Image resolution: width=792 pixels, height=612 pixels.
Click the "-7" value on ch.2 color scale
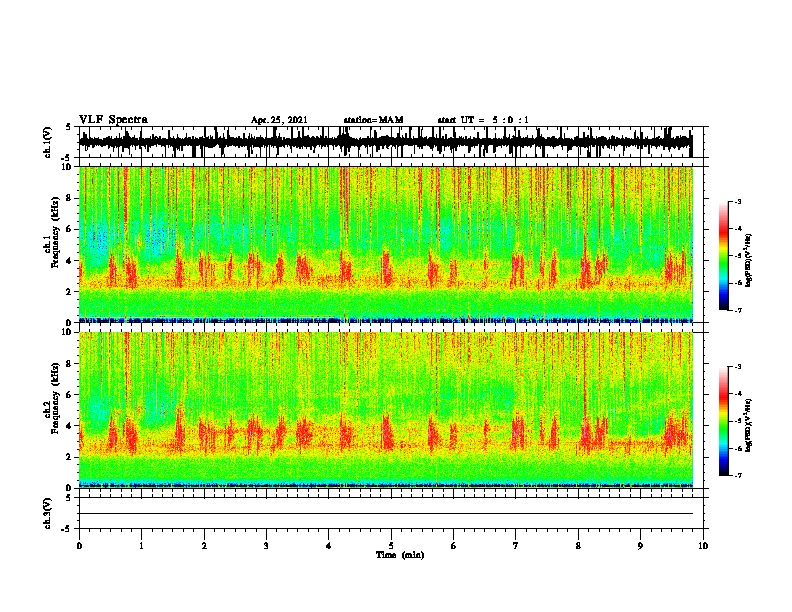(x=738, y=475)
